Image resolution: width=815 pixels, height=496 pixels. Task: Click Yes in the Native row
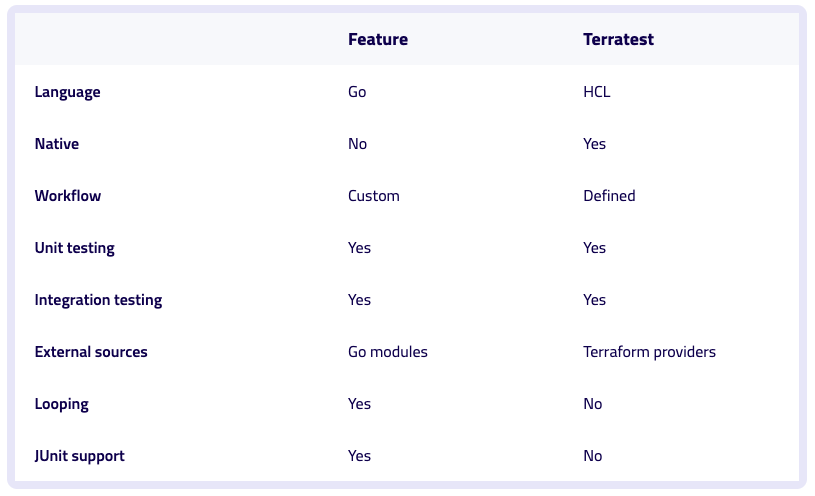point(594,144)
